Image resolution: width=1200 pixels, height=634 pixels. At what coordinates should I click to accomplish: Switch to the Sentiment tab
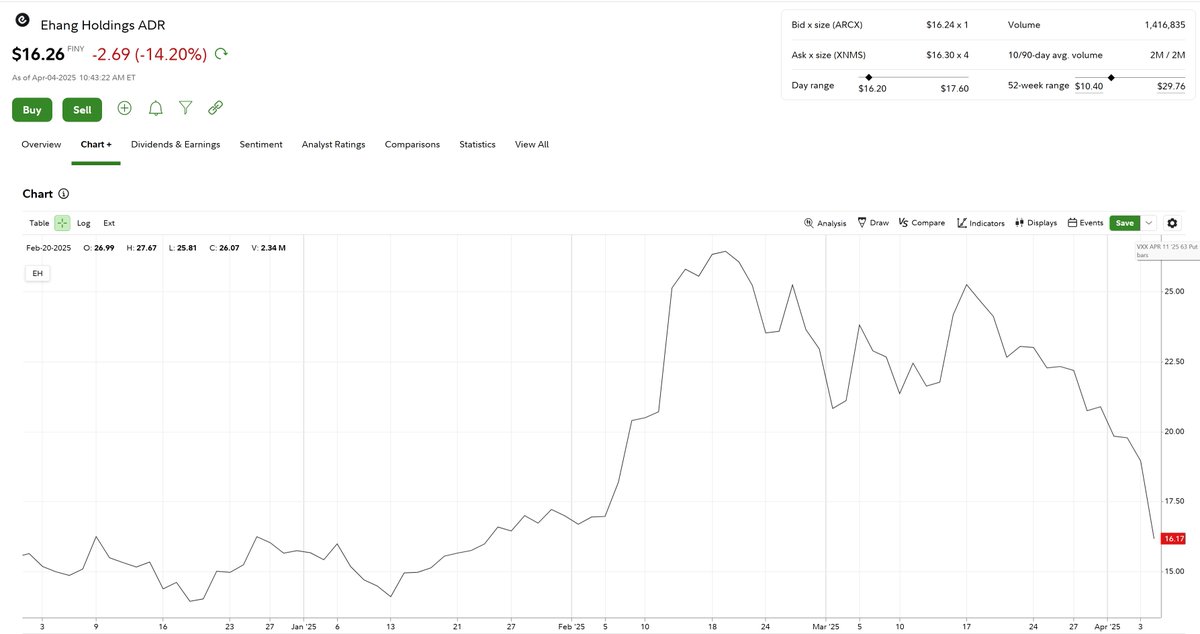(x=261, y=145)
